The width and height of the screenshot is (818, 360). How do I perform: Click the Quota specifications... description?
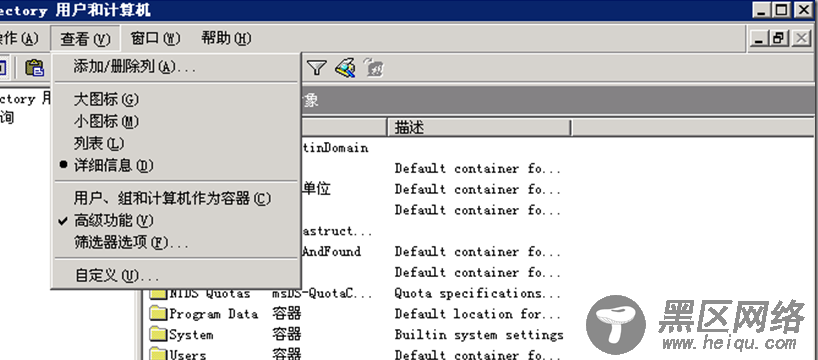477,294
